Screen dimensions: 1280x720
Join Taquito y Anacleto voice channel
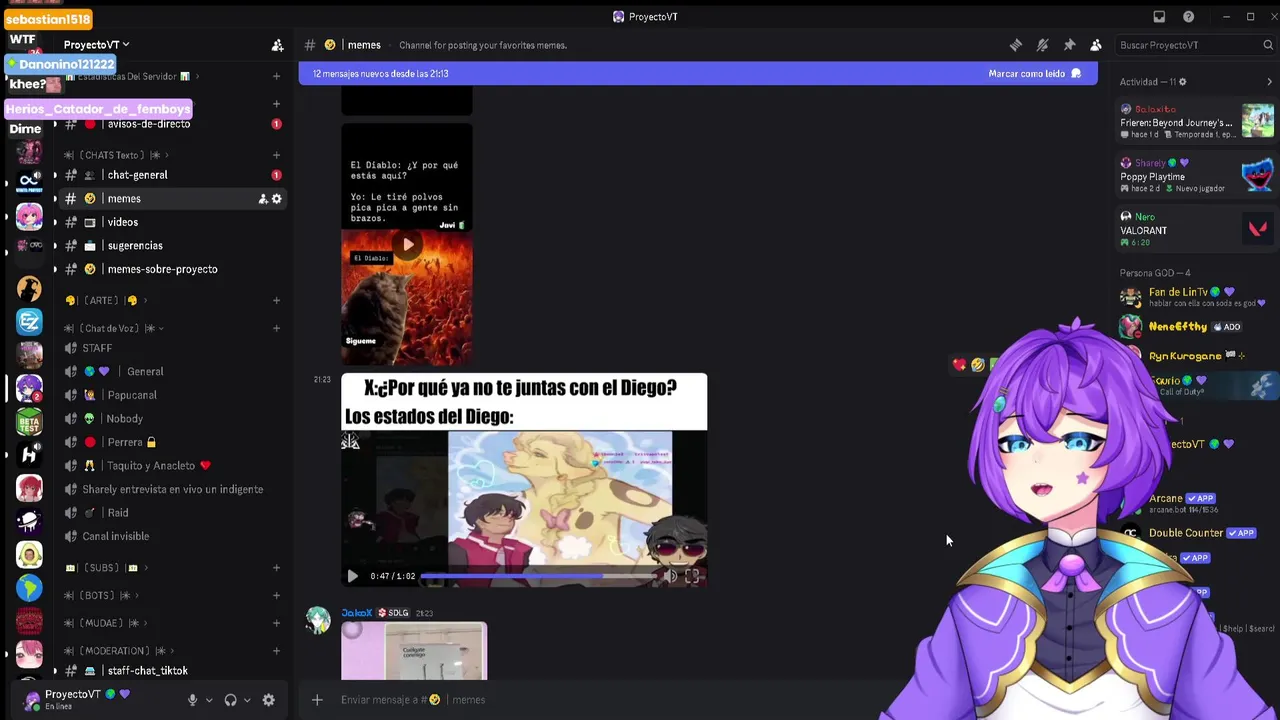(x=172, y=466)
